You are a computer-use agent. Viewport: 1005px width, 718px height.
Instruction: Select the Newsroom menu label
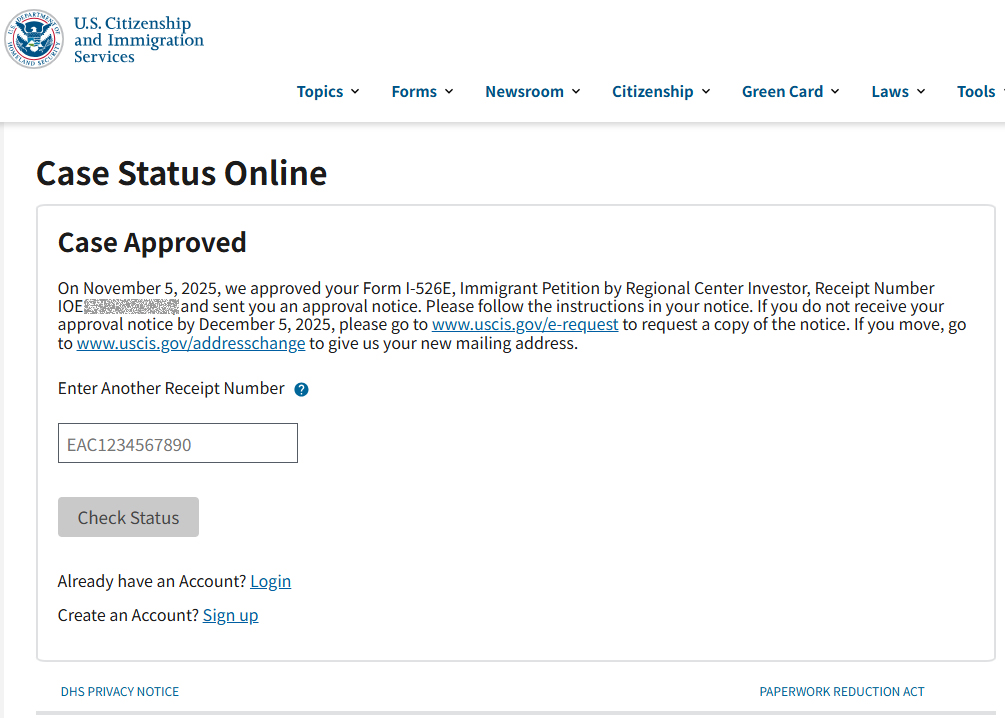[524, 92]
